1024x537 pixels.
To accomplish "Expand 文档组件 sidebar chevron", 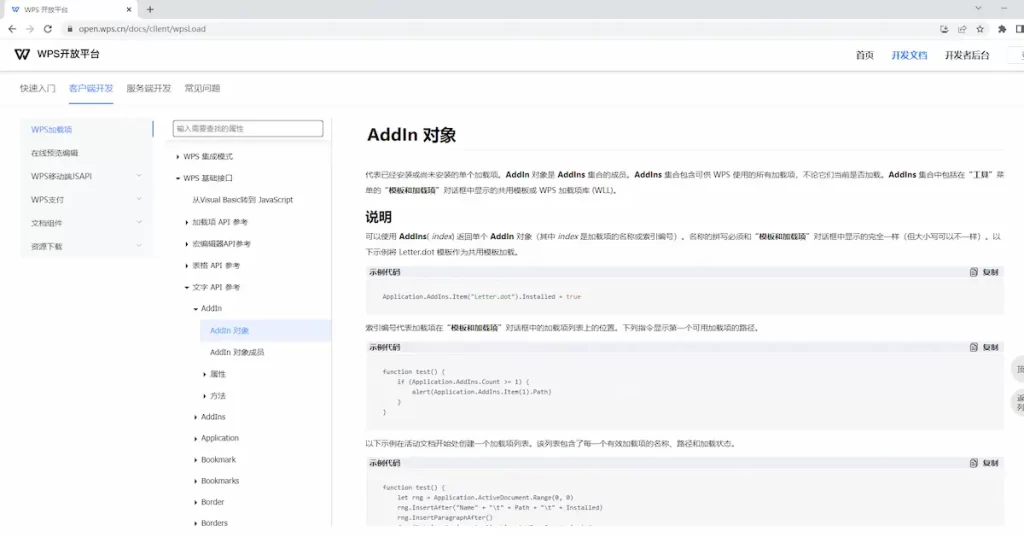I will [138, 223].
